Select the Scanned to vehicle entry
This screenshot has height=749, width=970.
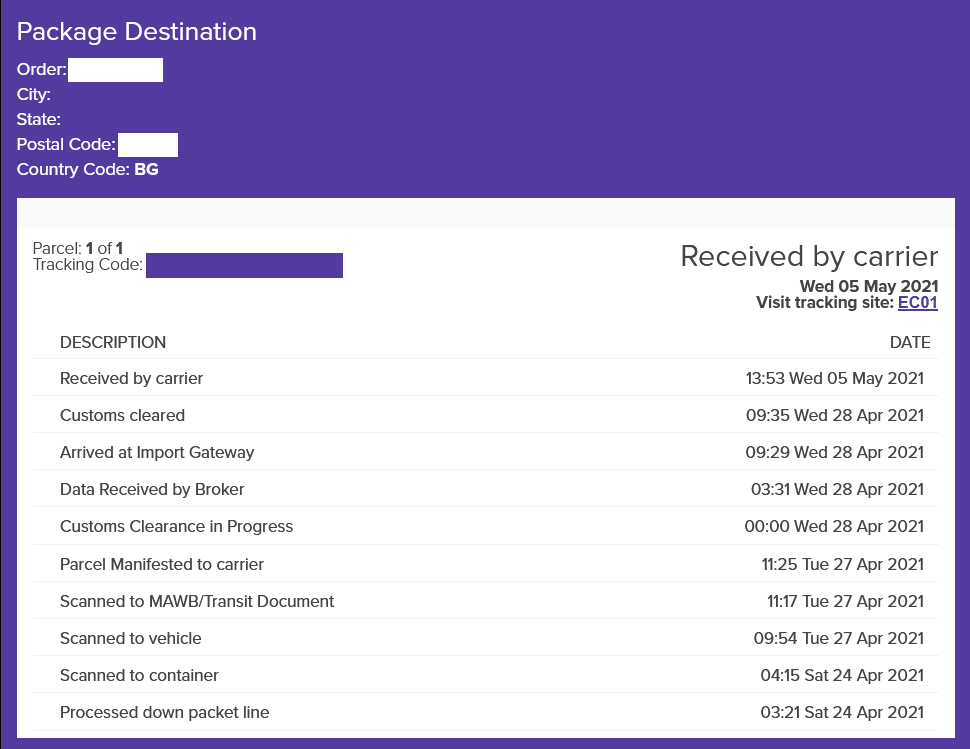[130, 638]
